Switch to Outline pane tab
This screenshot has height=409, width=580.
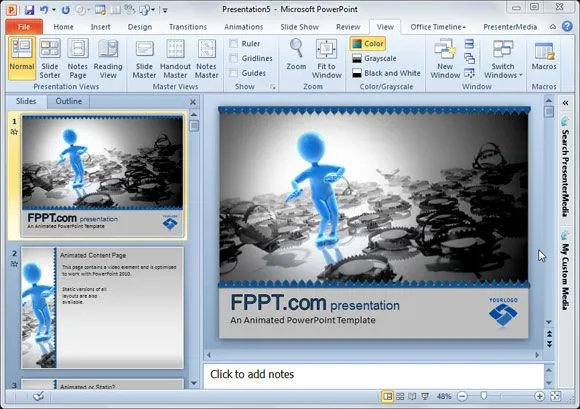coord(68,101)
